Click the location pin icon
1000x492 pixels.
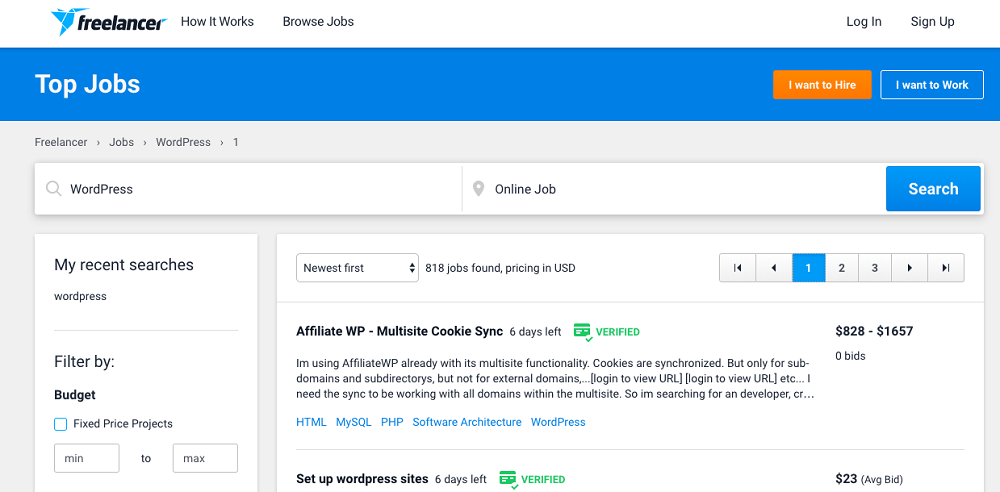(x=478, y=189)
